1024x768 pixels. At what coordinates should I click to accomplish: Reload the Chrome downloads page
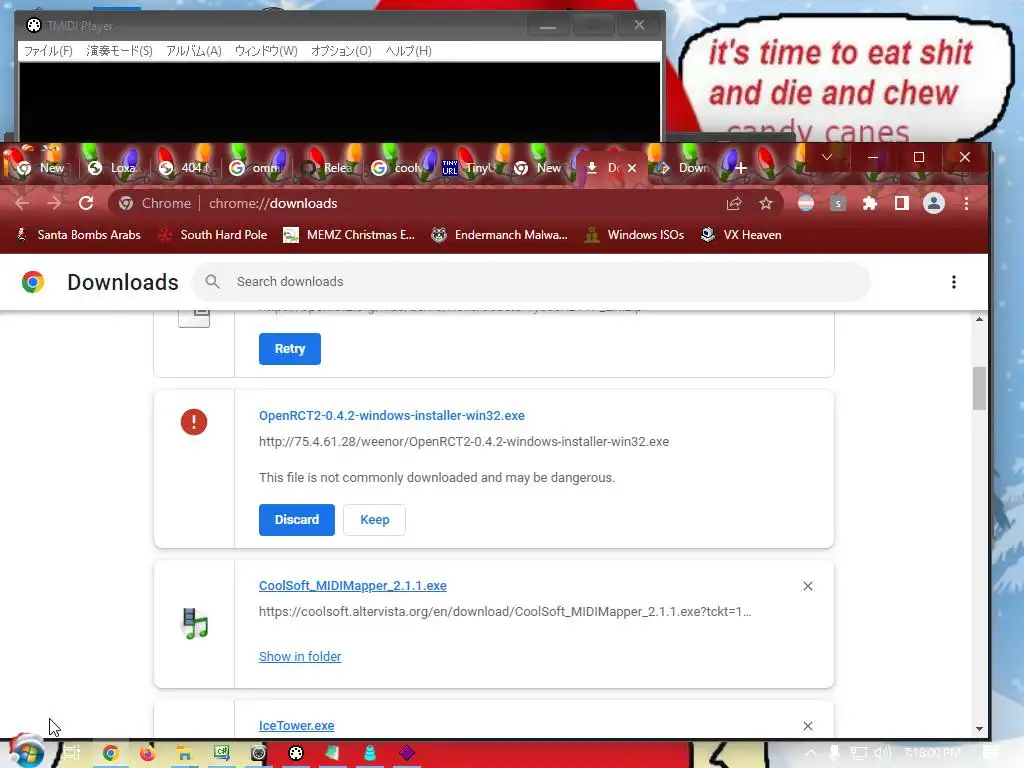[x=86, y=203]
